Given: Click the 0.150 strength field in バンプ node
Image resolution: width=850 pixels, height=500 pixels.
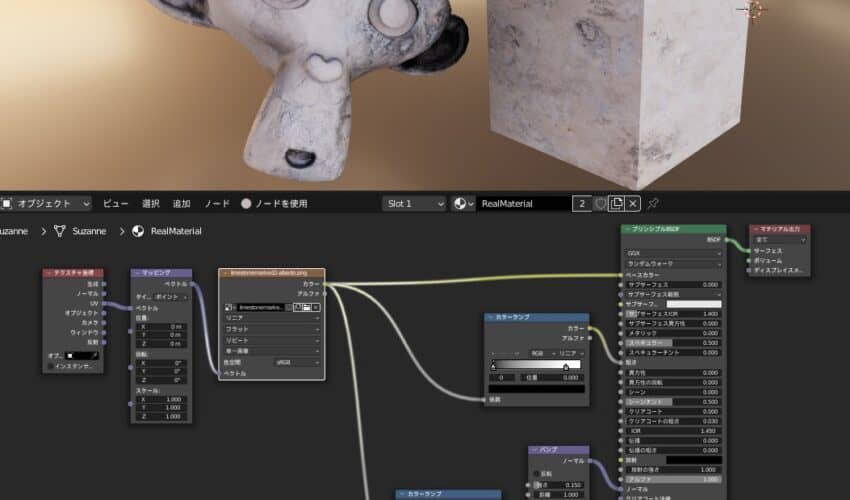Looking at the screenshot, I should coord(557,485).
